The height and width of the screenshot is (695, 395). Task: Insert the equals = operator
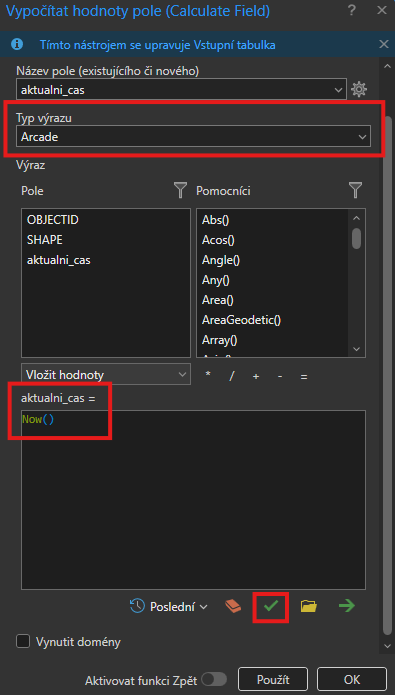point(304,376)
